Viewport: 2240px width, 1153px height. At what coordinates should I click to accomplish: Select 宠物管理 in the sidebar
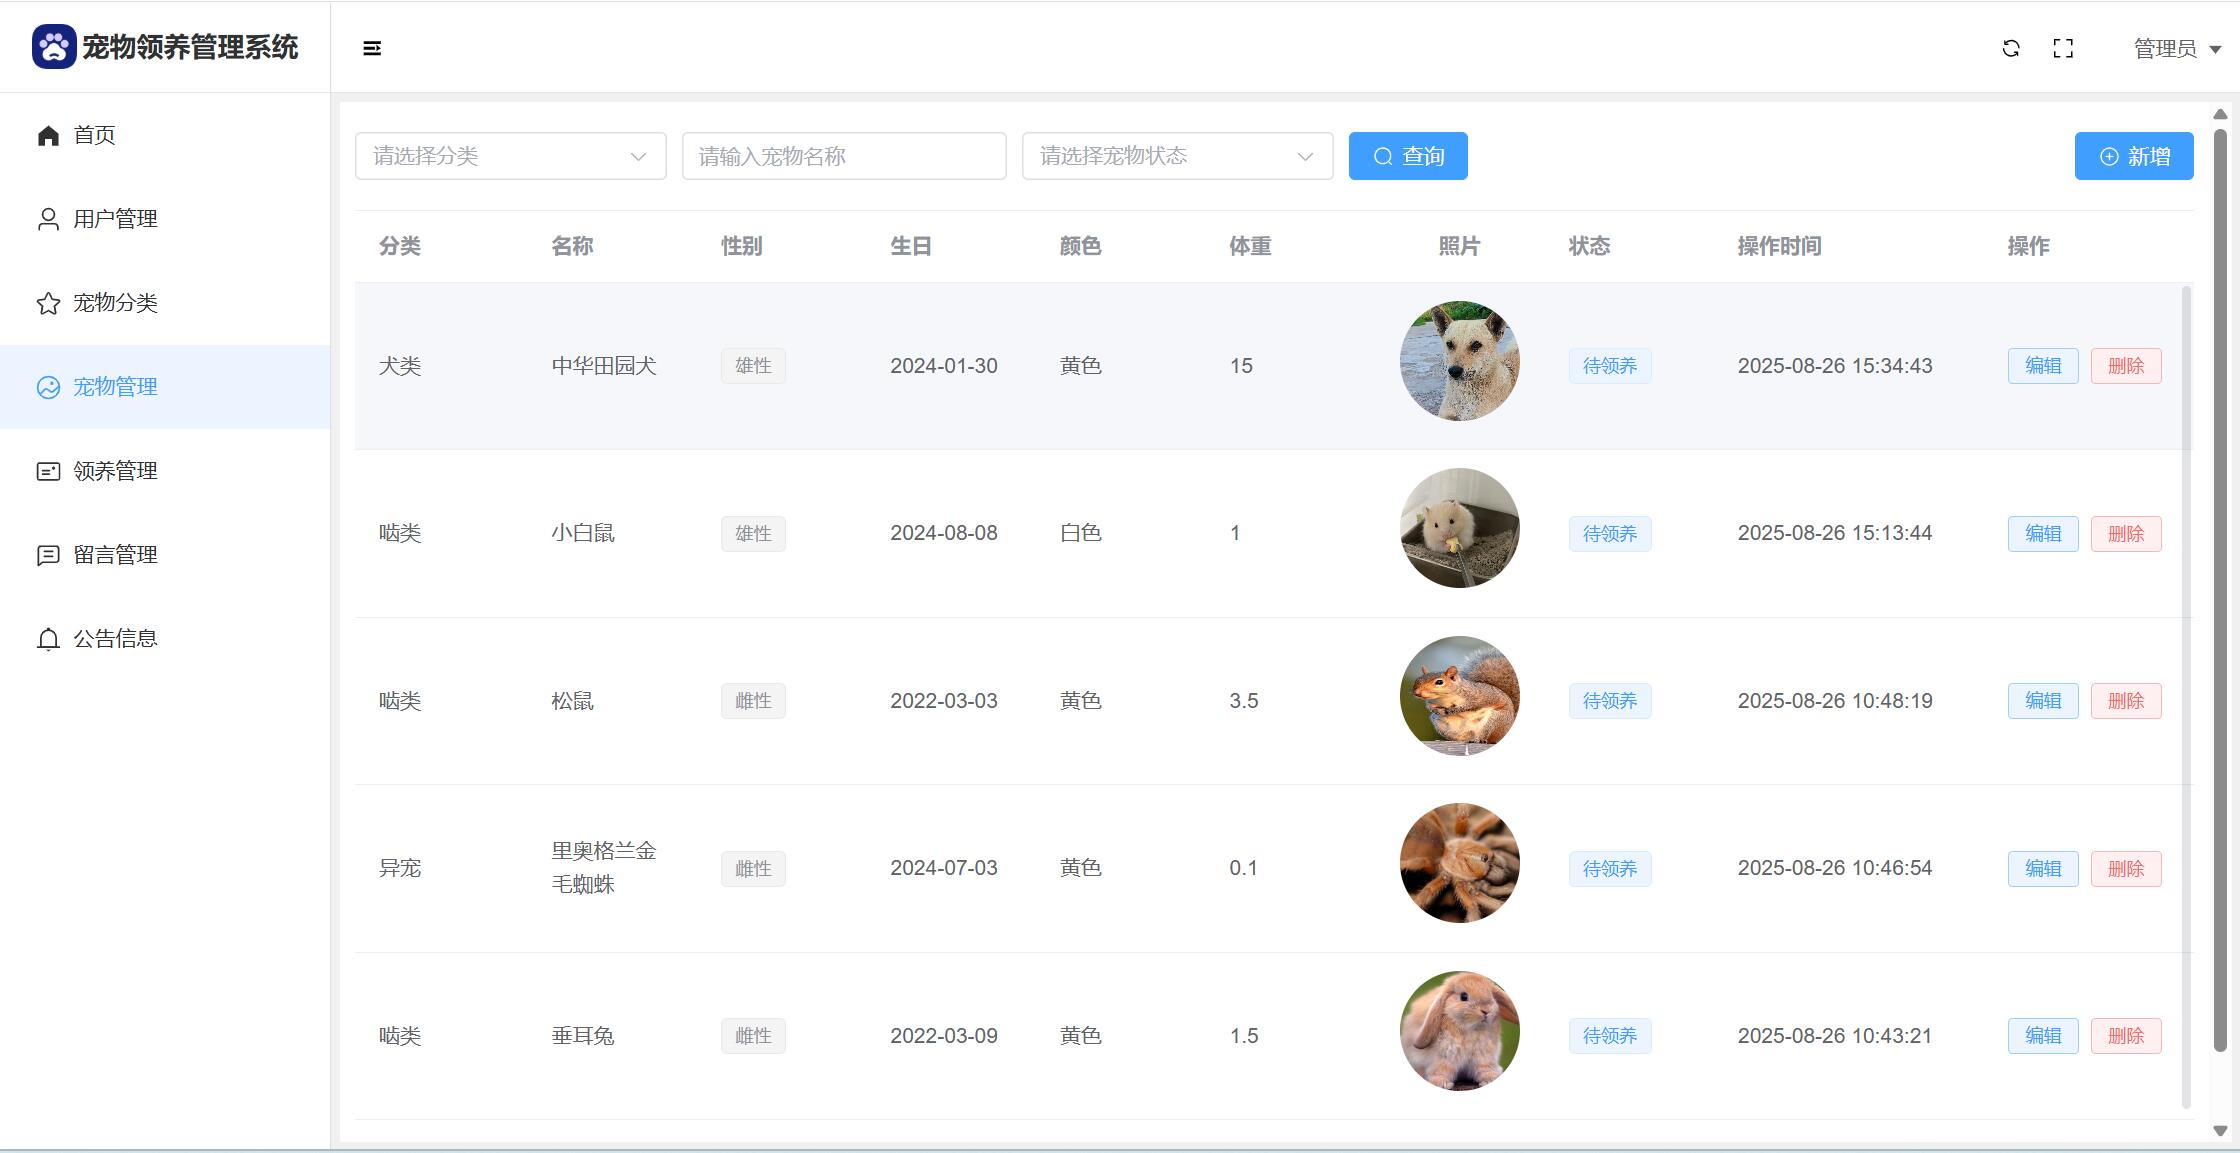click(115, 387)
